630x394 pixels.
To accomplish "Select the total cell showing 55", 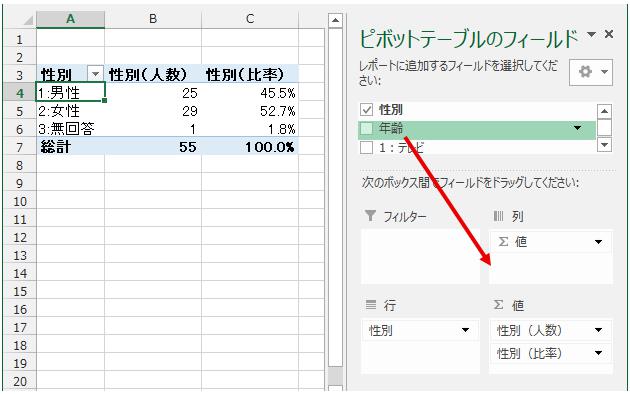I will tap(153, 146).
